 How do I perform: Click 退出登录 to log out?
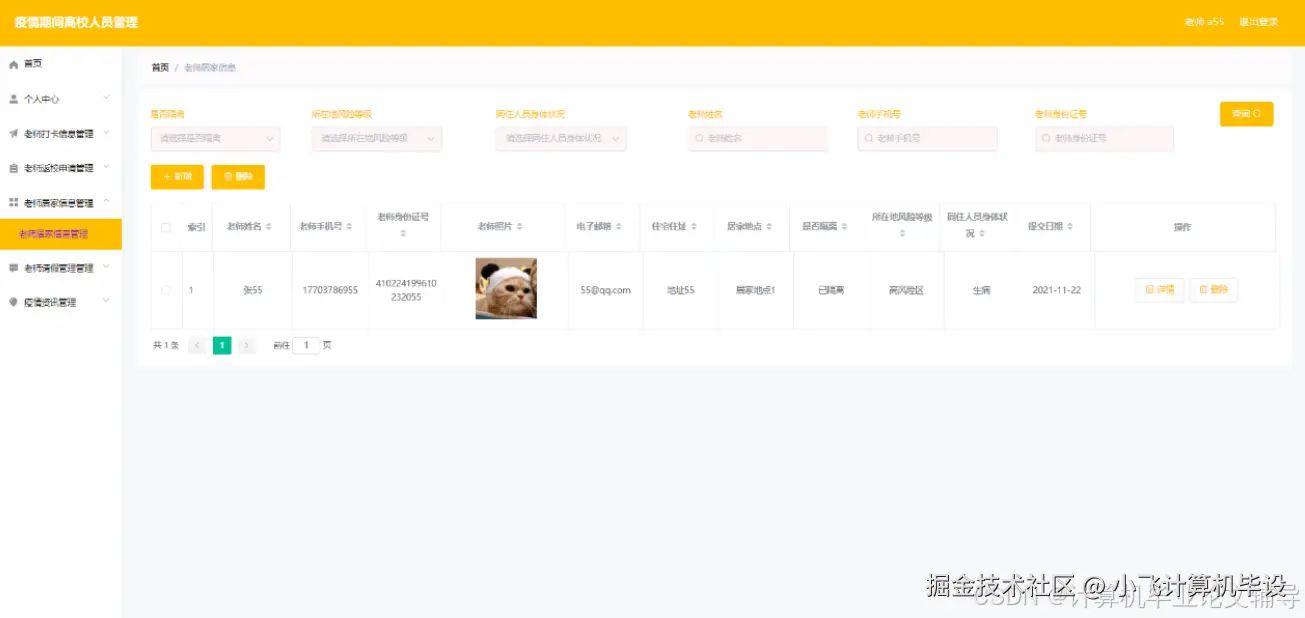click(x=1258, y=22)
